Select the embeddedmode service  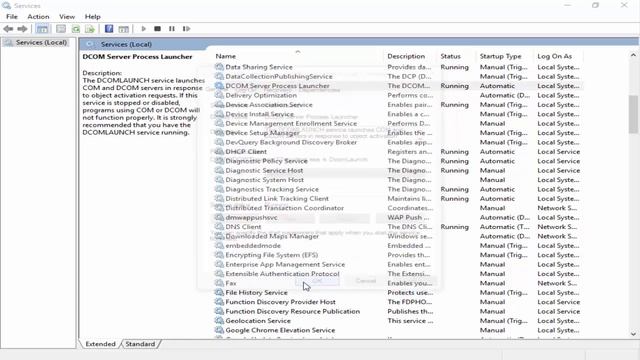(x=398, y=245)
